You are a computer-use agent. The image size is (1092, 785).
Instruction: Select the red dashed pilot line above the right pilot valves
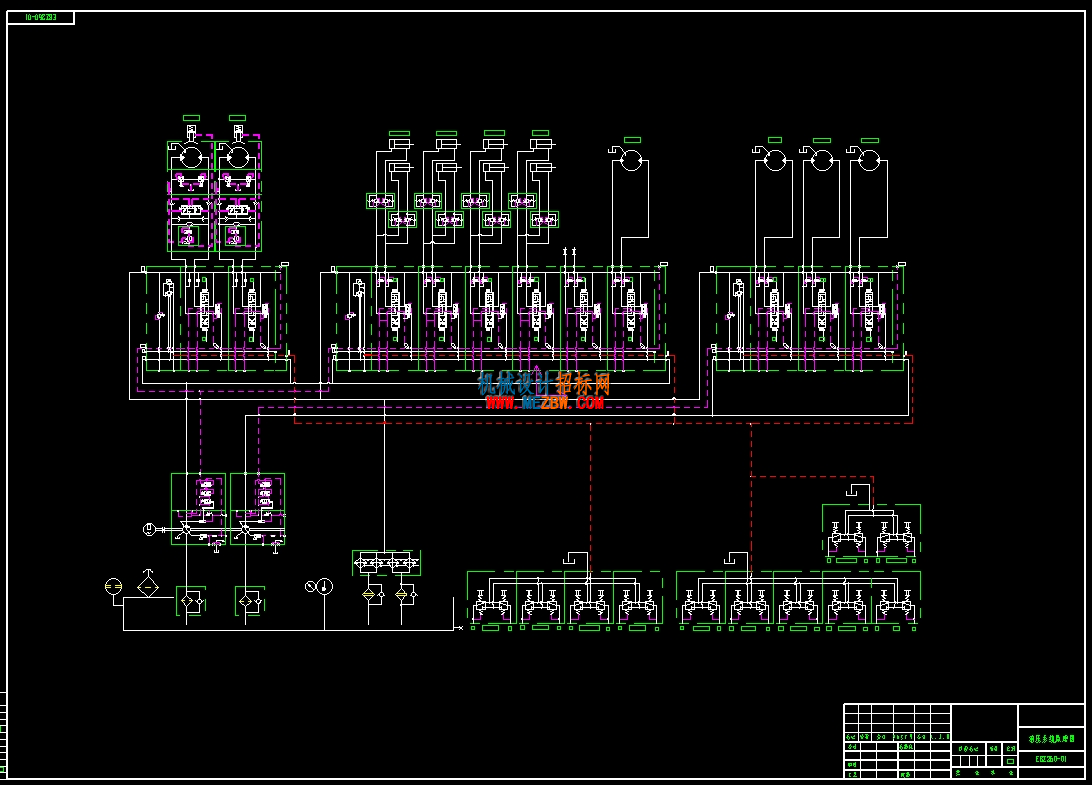812,476
